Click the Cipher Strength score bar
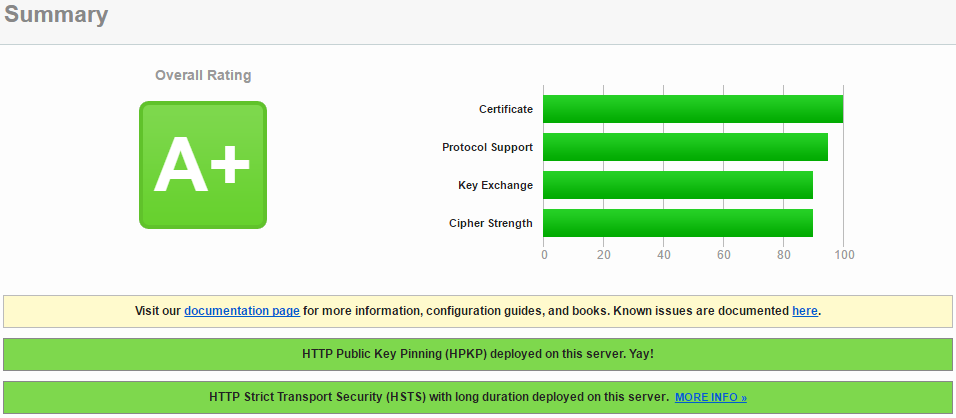956x418 pixels. click(x=677, y=223)
